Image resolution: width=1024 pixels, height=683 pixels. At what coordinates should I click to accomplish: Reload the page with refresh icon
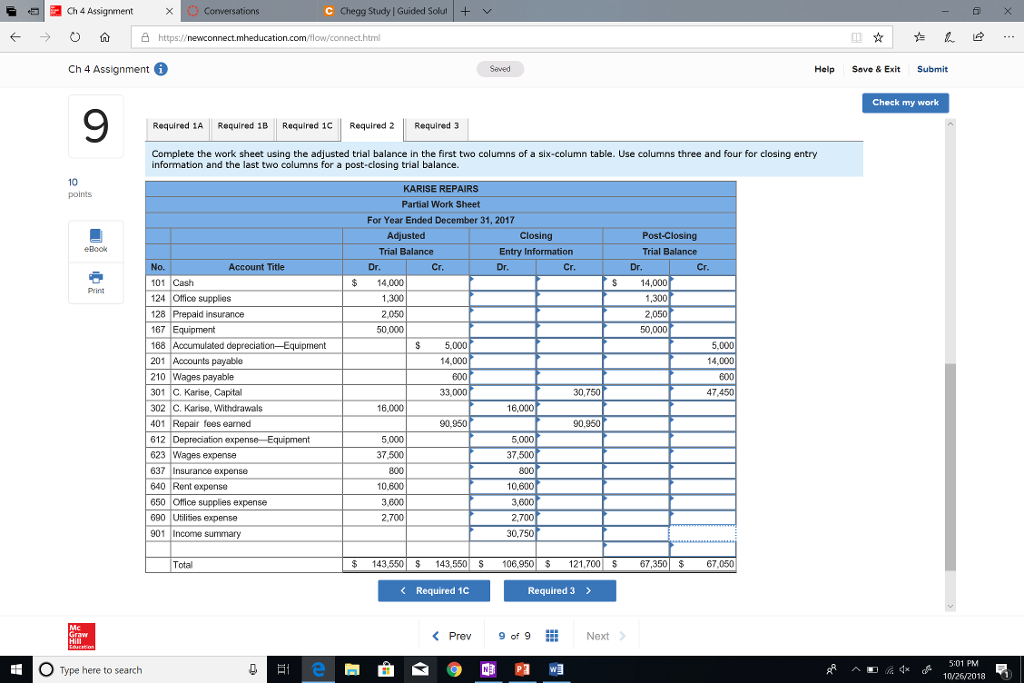75,37
